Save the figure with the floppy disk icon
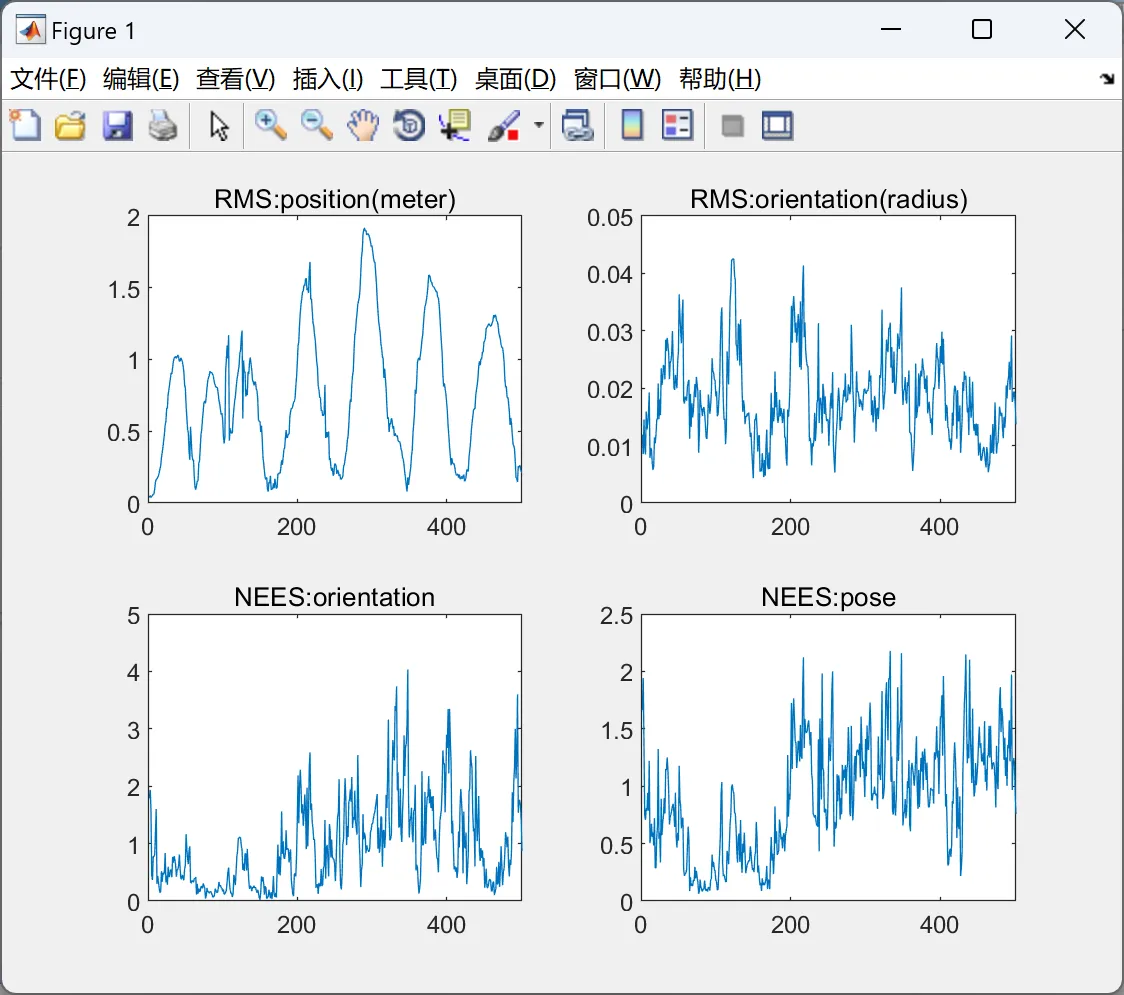This screenshot has height=995, width=1124. click(117, 125)
